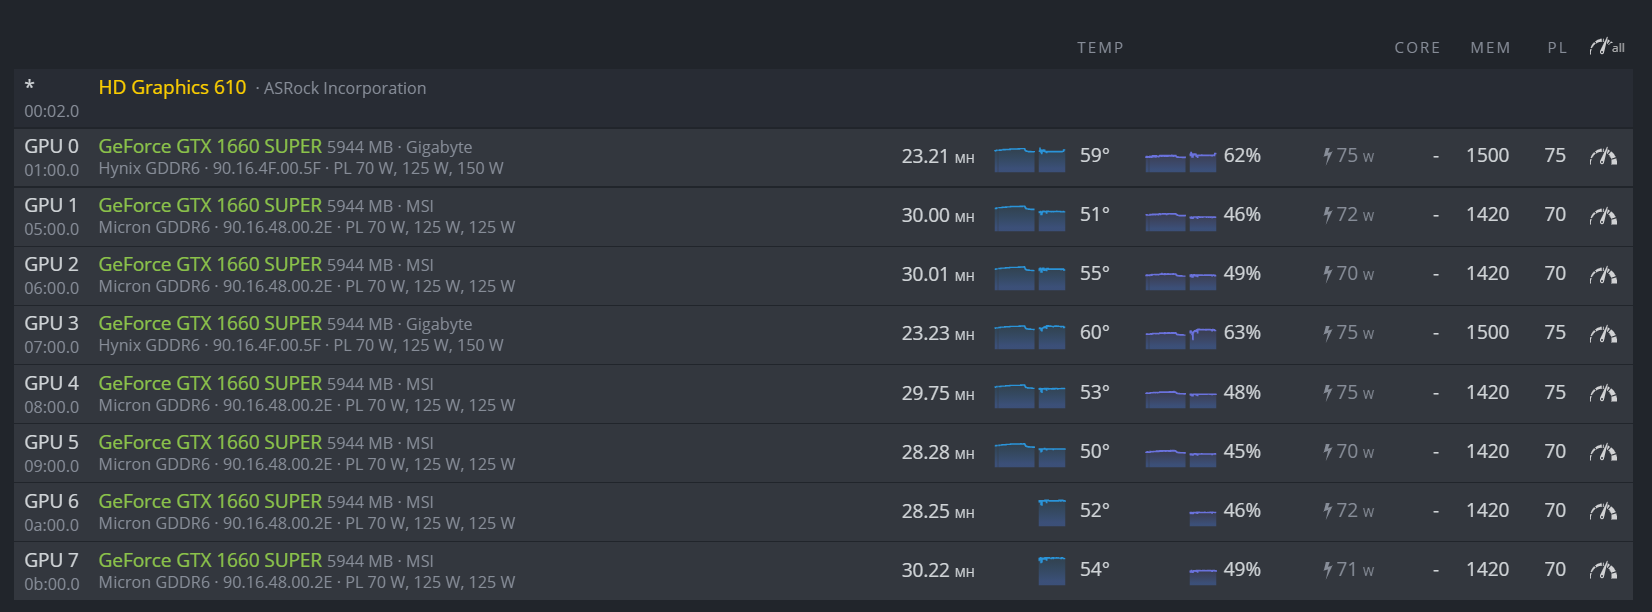The width and height of the screenshot is (1652, 612).
Task: Select the GPU 2 overclock speedometer icon
Action: click(x=1603, y=274)
